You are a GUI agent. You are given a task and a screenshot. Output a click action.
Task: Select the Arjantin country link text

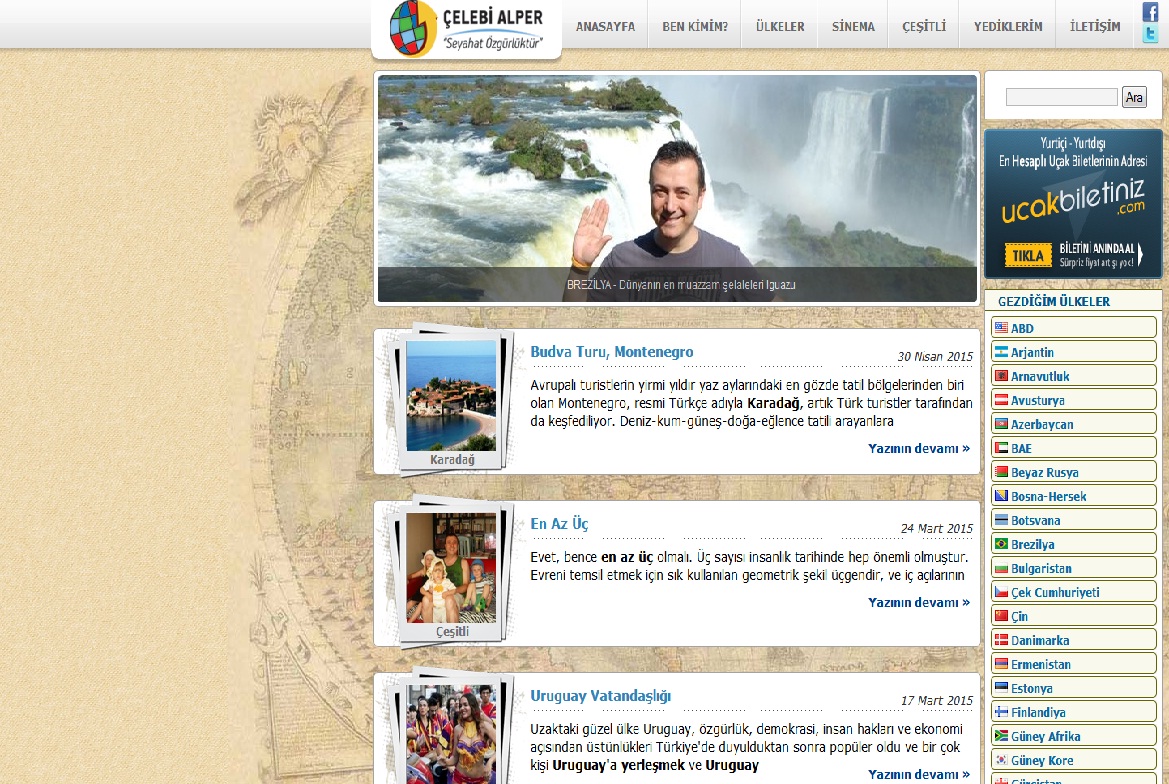[x=1033, y=352]
